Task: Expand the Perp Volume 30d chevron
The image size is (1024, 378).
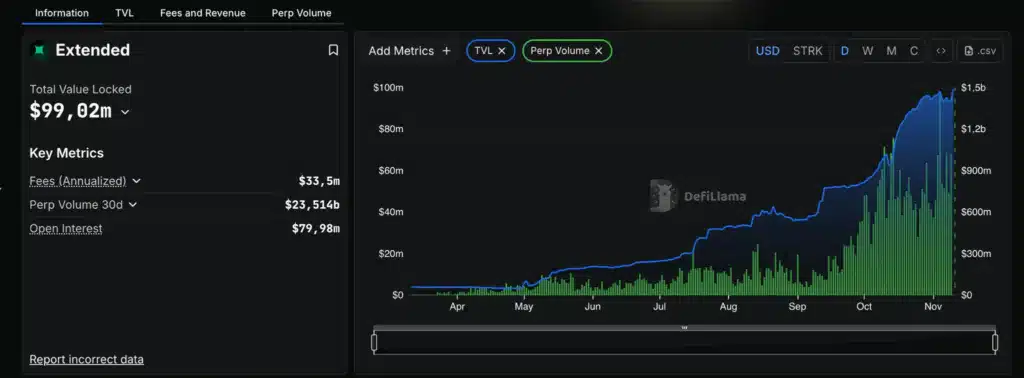Action: (133, 205)
